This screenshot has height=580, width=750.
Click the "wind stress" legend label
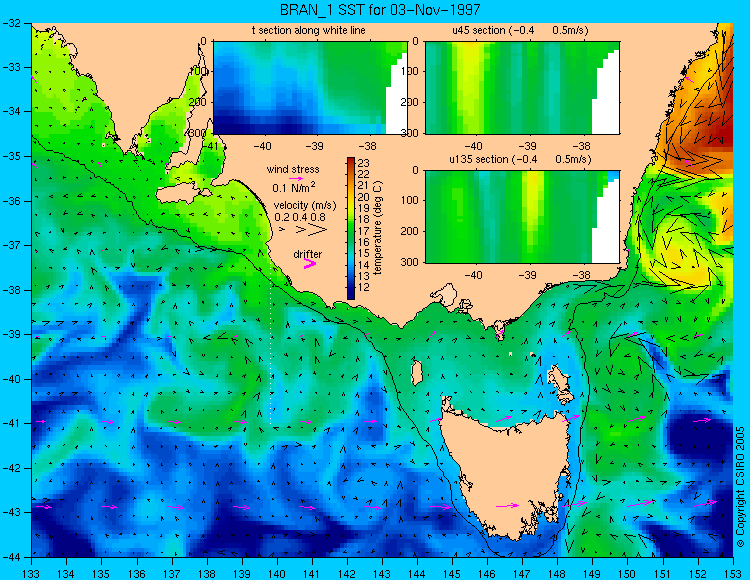tap(293, 169)
